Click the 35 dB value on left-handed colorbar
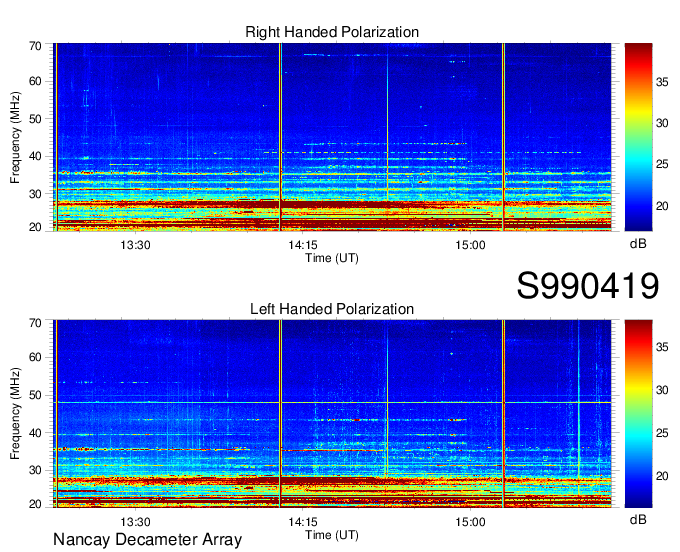 tap(662, 346)
